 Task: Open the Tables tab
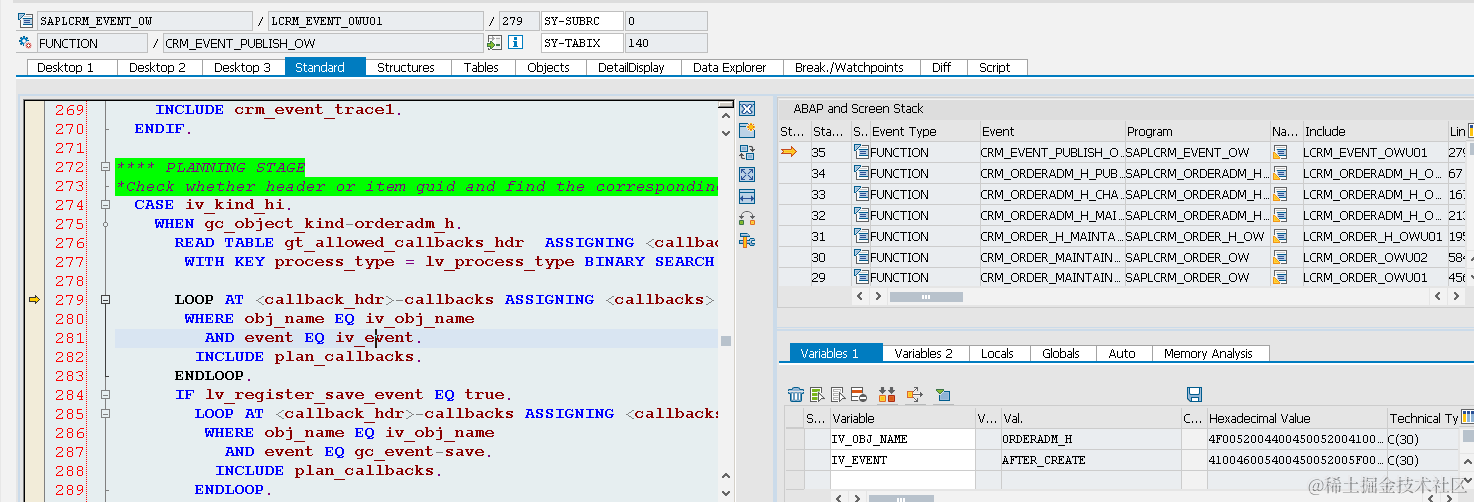(481, 67)
